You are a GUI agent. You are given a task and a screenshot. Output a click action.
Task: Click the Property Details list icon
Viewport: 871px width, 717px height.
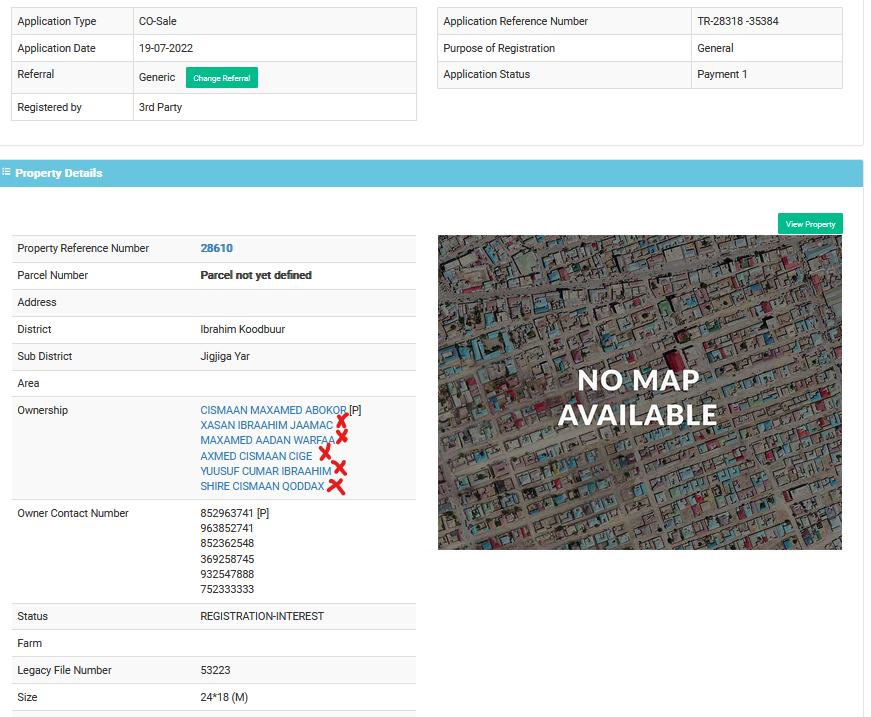(6, 172)
